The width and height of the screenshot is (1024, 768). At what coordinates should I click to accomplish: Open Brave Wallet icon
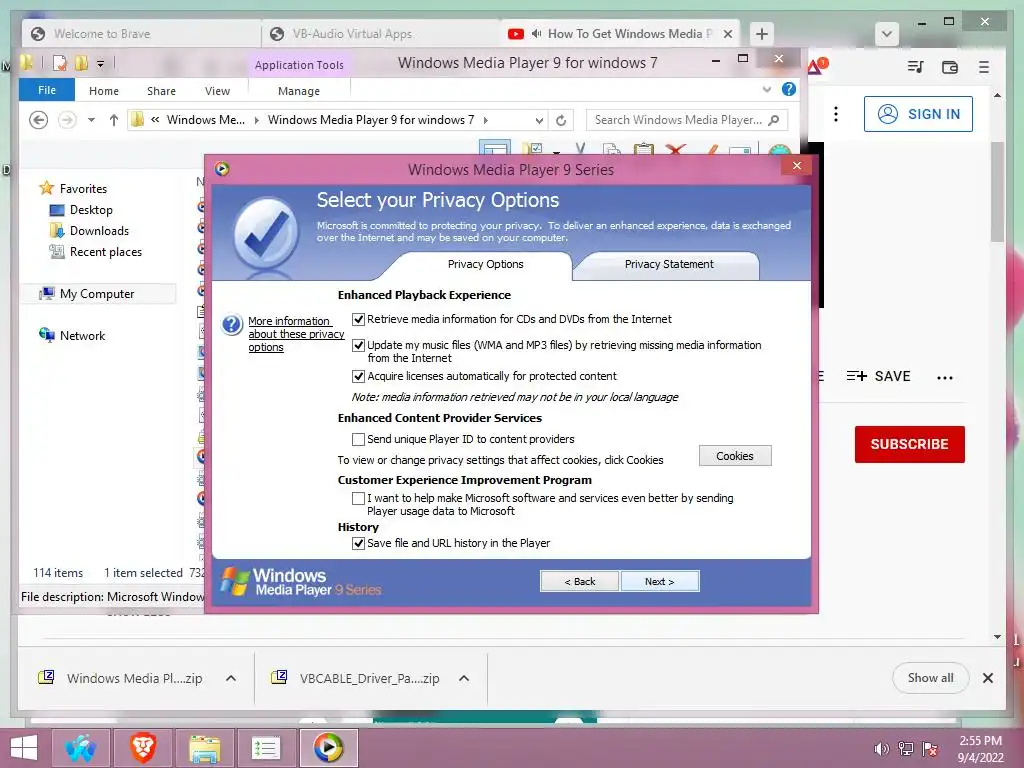(x=950, y=67)
